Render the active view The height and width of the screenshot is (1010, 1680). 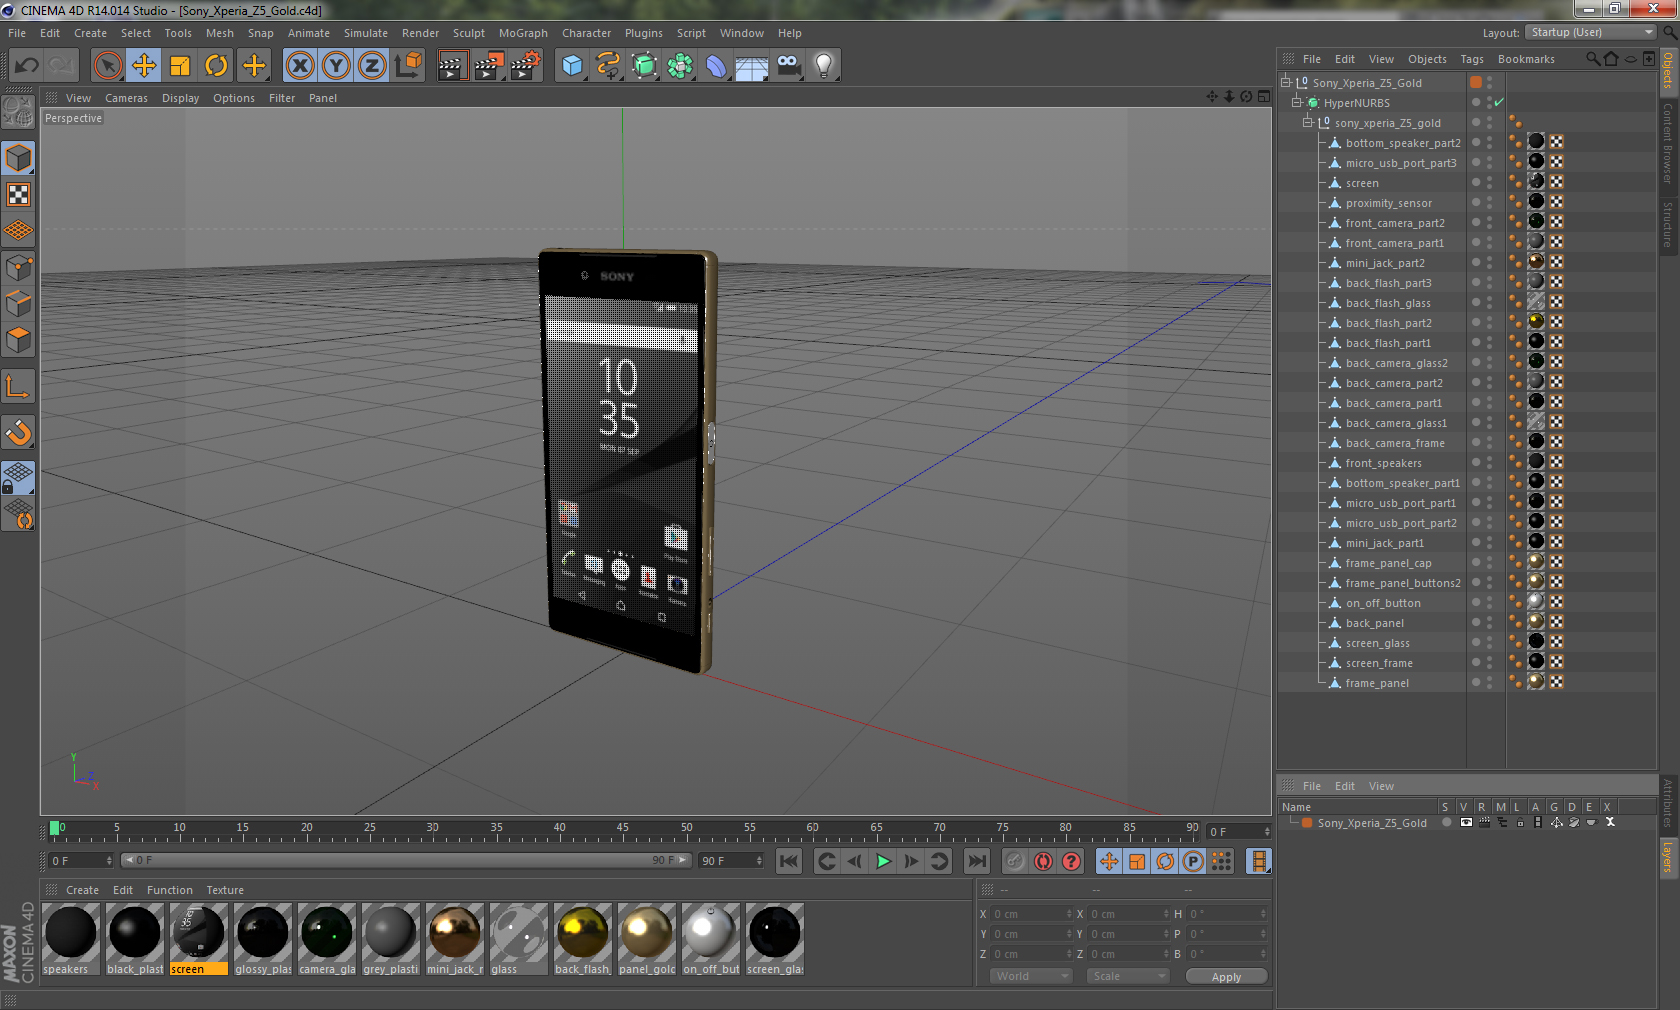pos(452,66)
